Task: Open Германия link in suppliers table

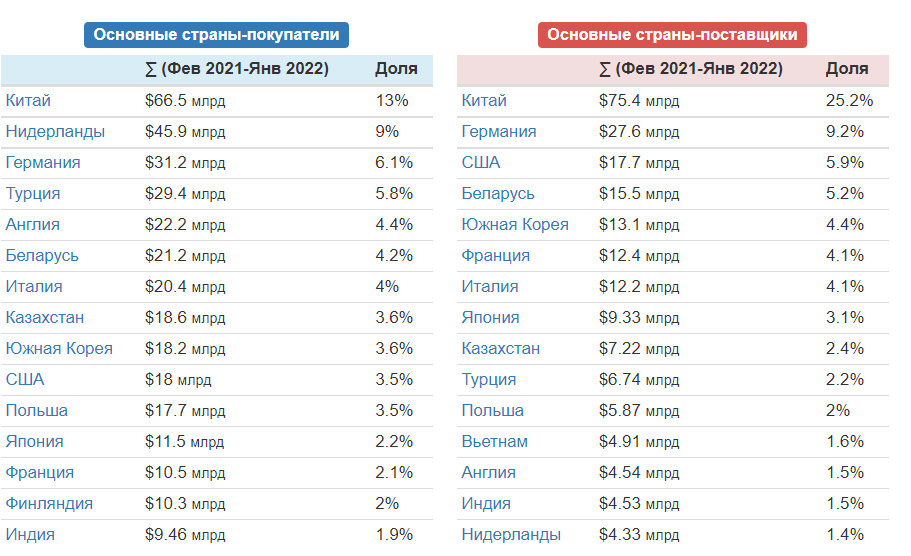Action: coord(498,132)
